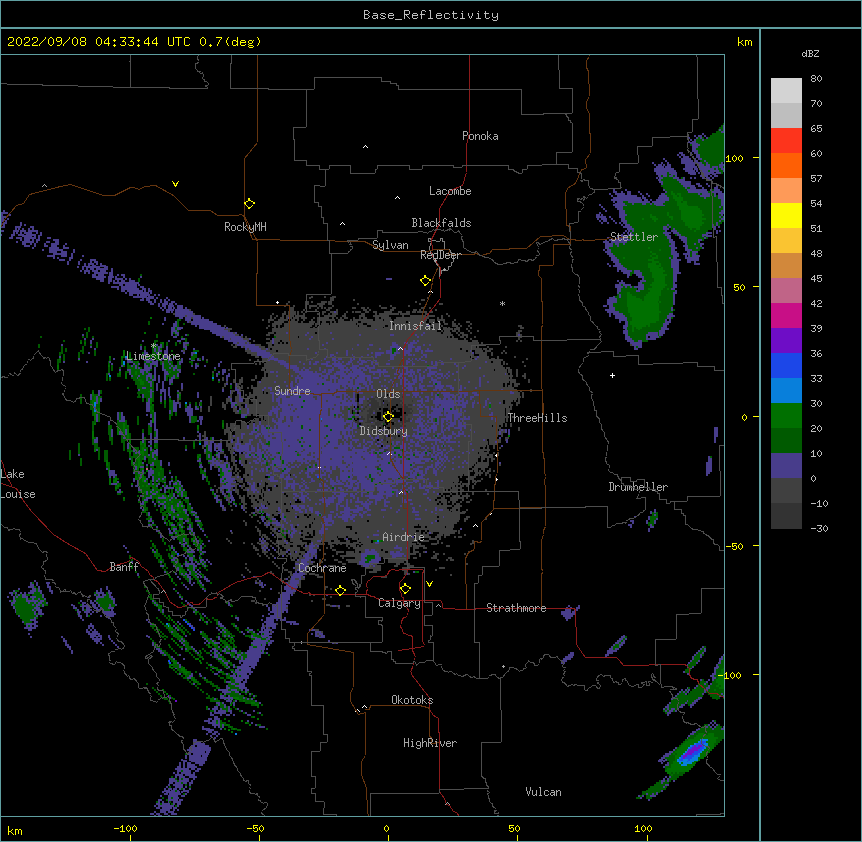The image size is (862, 842).
Task: Click the RockyMH label
Action: (245, 227)
